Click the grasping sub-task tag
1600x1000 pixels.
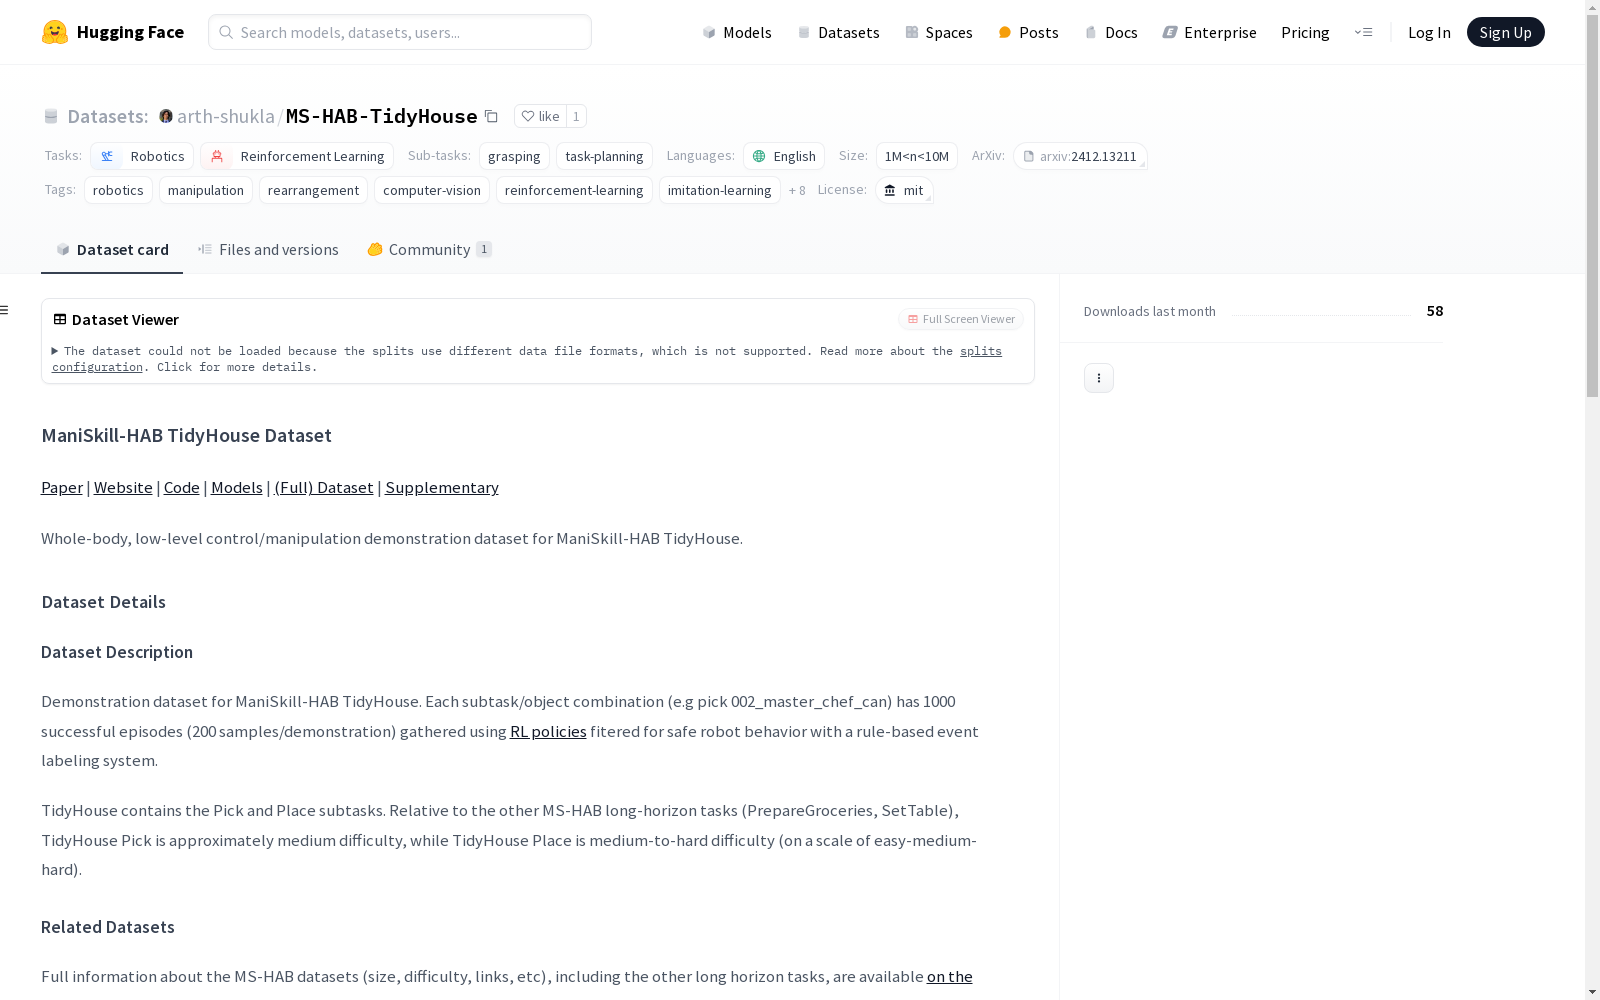click(514, 156)
